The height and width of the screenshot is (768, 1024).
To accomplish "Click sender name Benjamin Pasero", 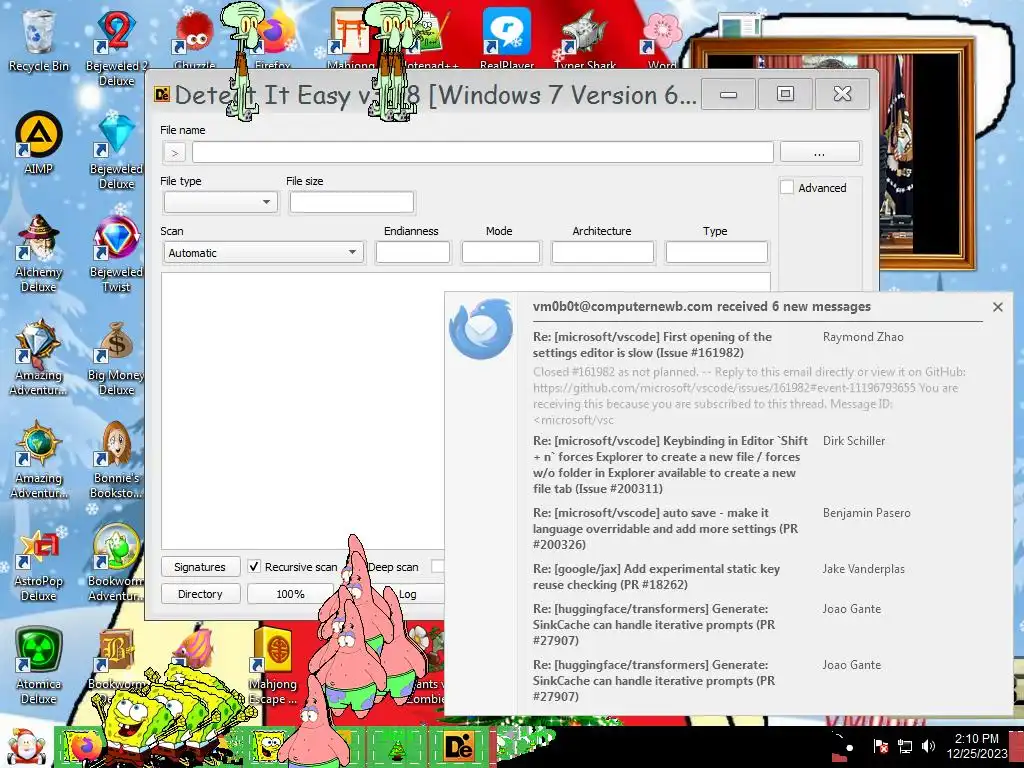I will click(x=867, y=513).
